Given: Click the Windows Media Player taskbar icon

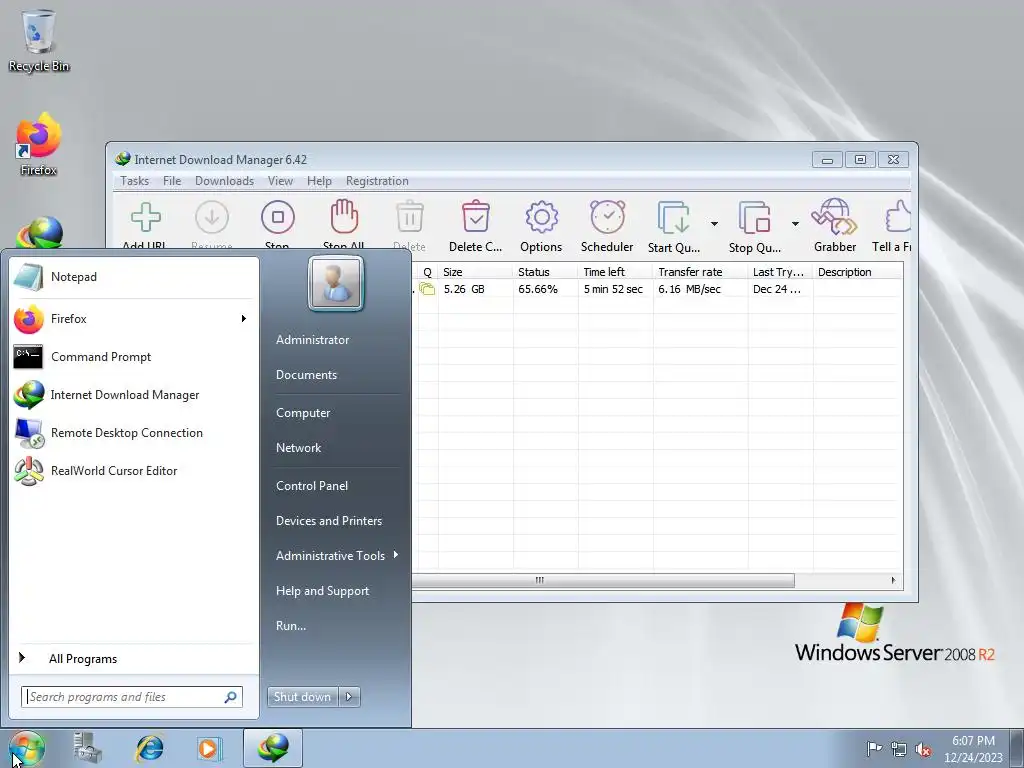Looking at the screenshot, I should pyautogui.click(x=210, y=748).
